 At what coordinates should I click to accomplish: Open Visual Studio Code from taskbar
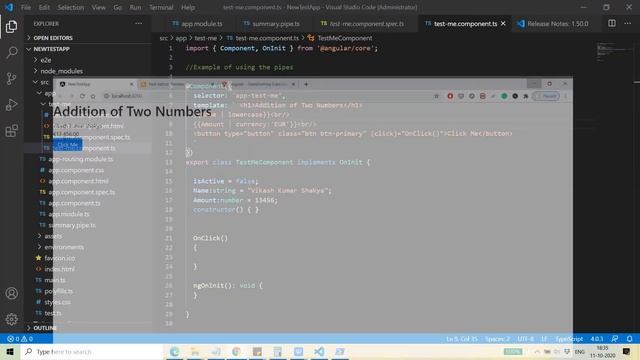coord(319,351)
